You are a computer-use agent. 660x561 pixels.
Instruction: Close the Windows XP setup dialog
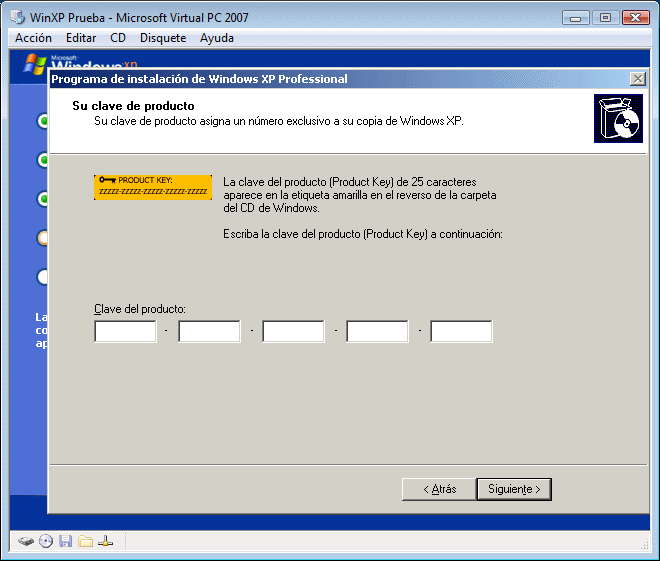click(638, 79)
